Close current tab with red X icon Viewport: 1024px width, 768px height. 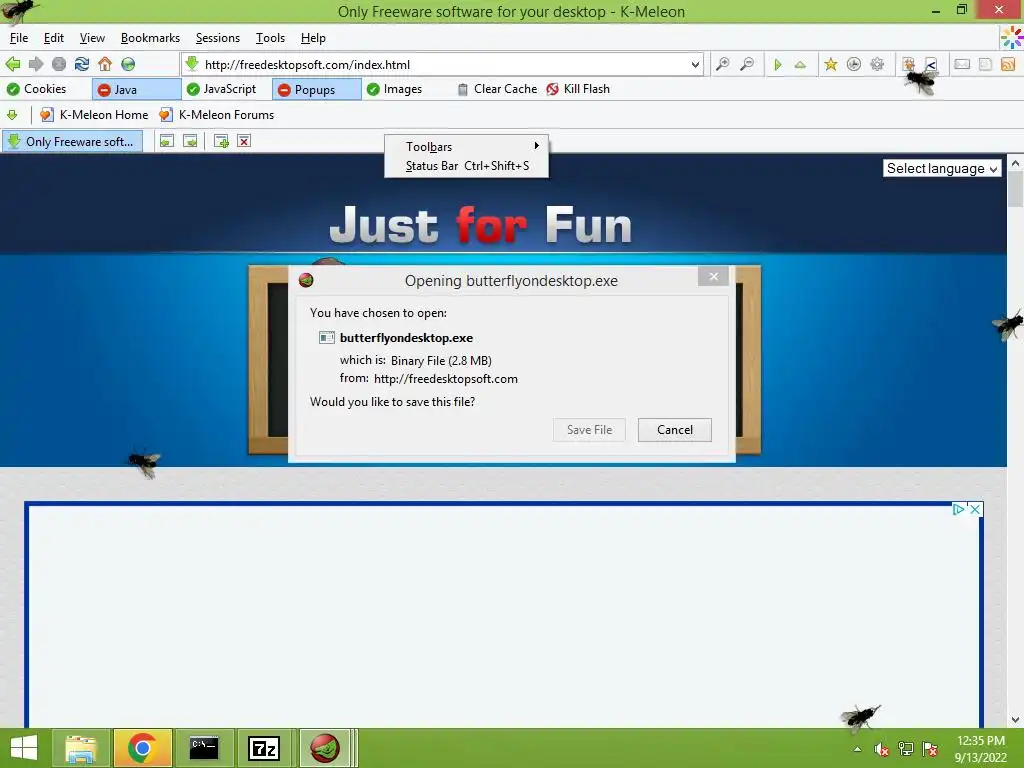click(x=244, y=141)
